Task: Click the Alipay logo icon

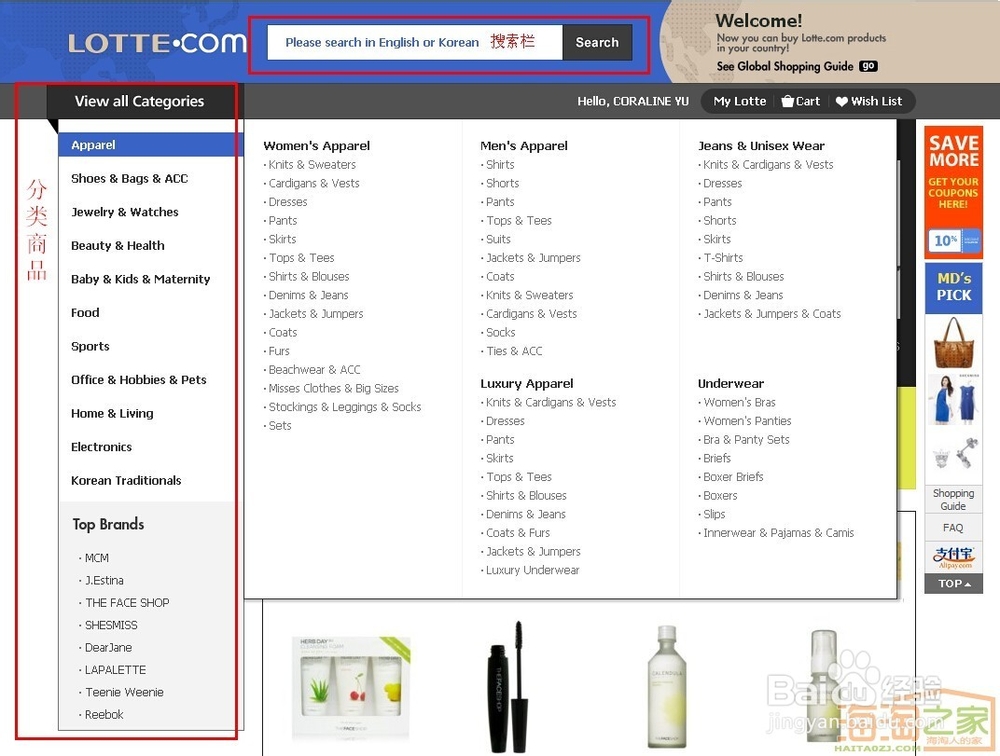Action: [x=953, y=557]
